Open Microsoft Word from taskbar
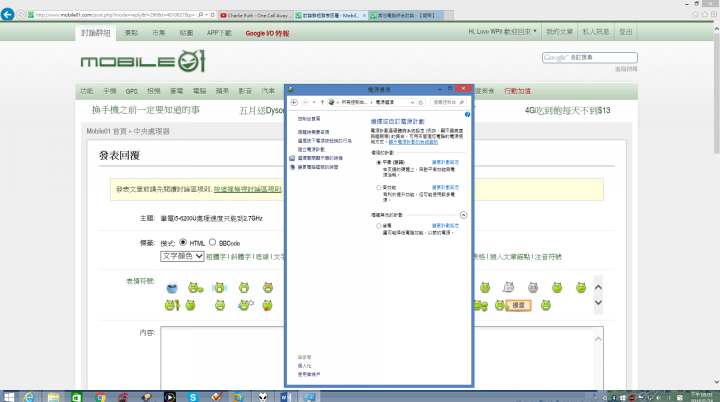This screenshot has width=720, height=402. coord(285,397)
